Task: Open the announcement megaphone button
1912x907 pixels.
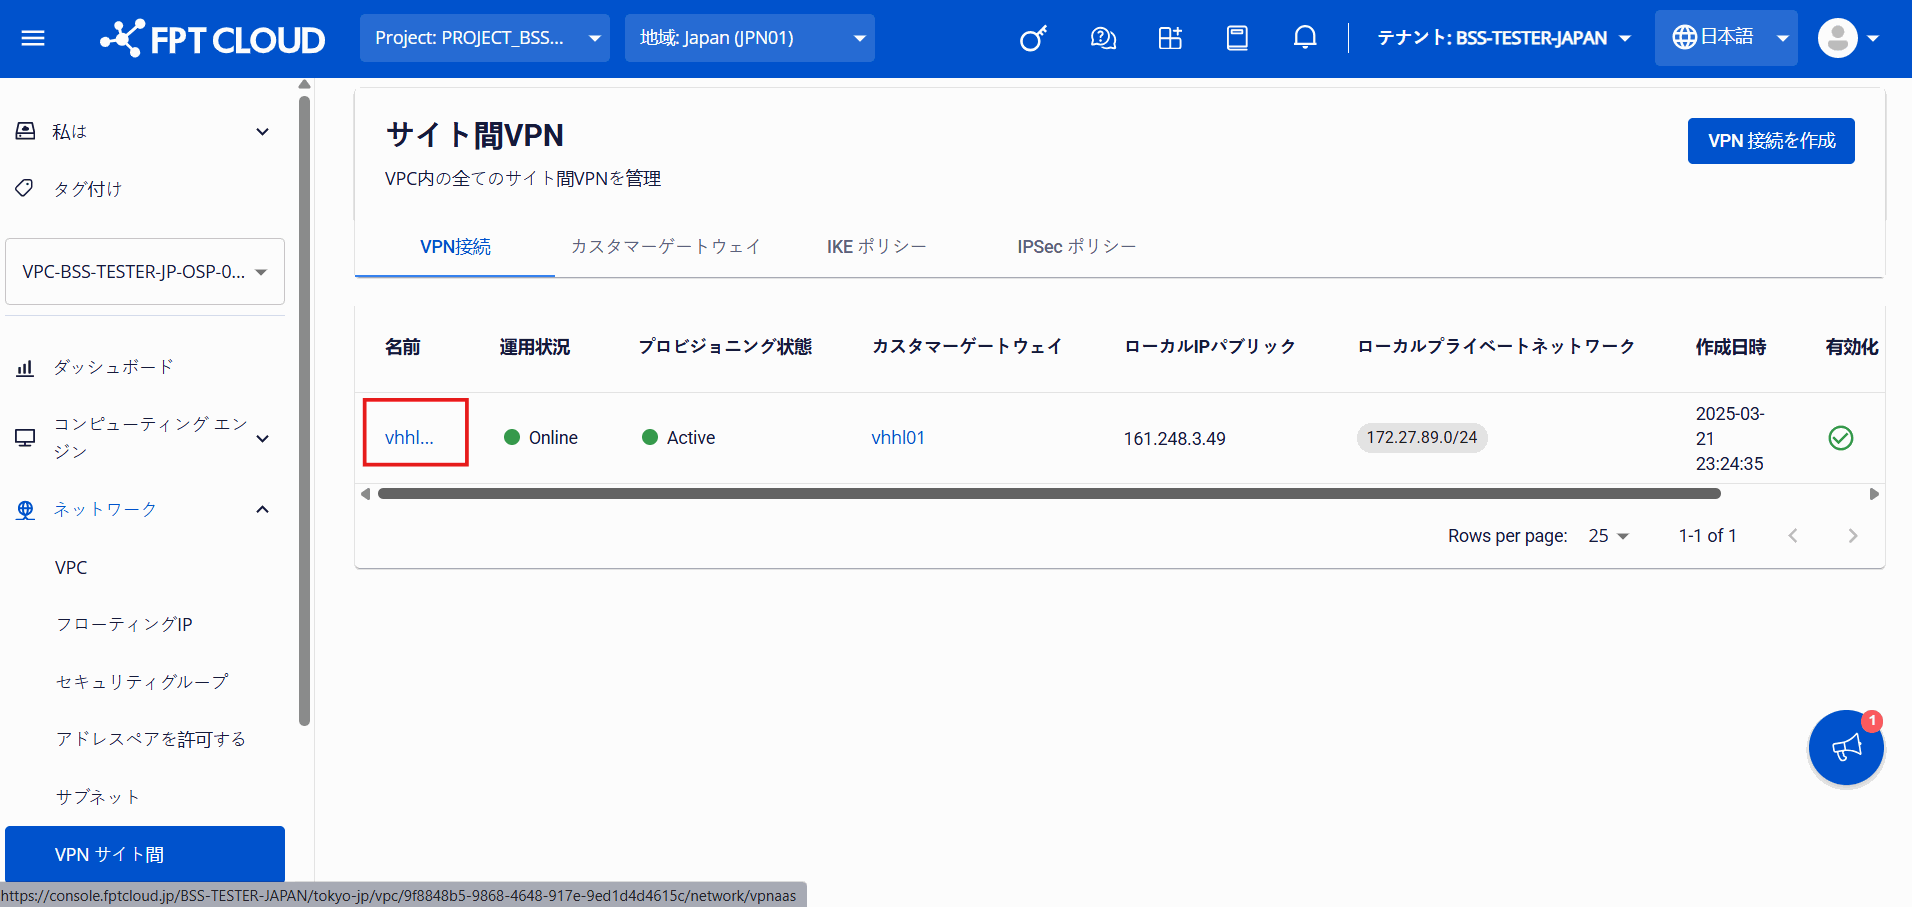Action: (1846, 747)
